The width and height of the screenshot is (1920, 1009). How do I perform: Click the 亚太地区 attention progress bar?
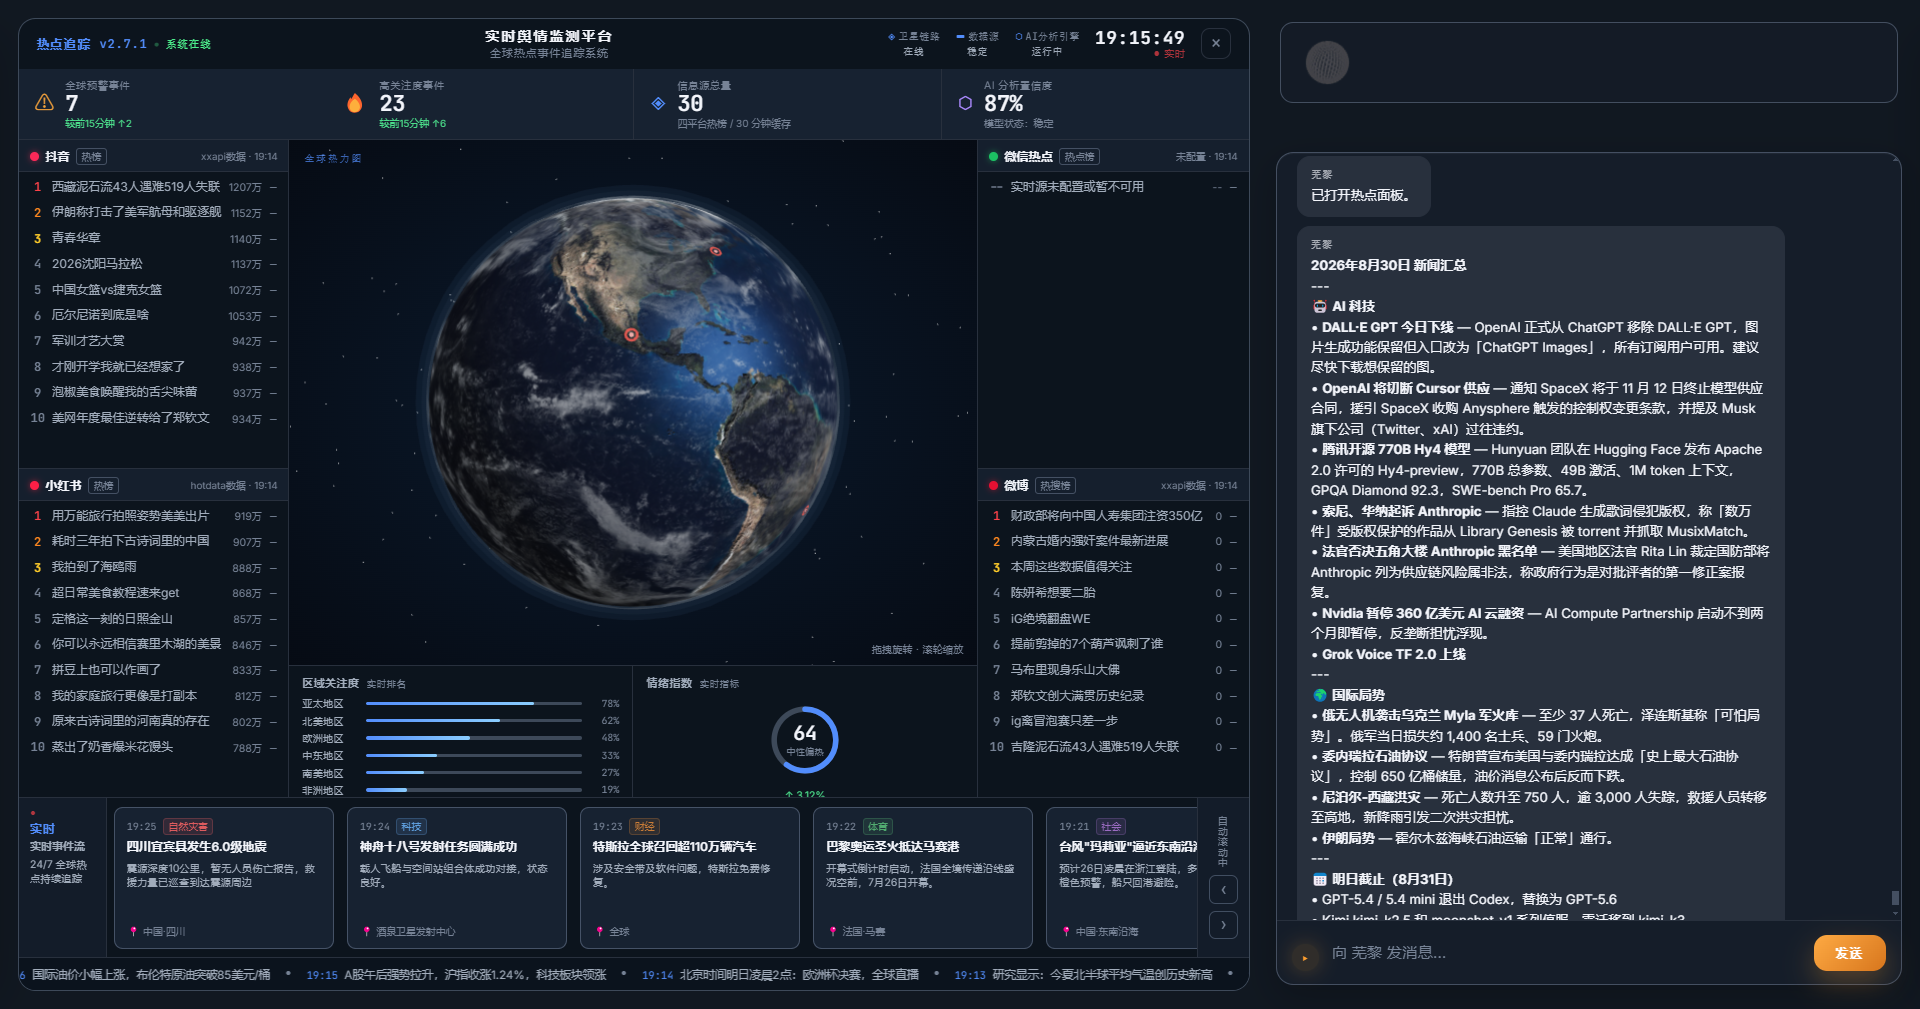coord(473,704)
